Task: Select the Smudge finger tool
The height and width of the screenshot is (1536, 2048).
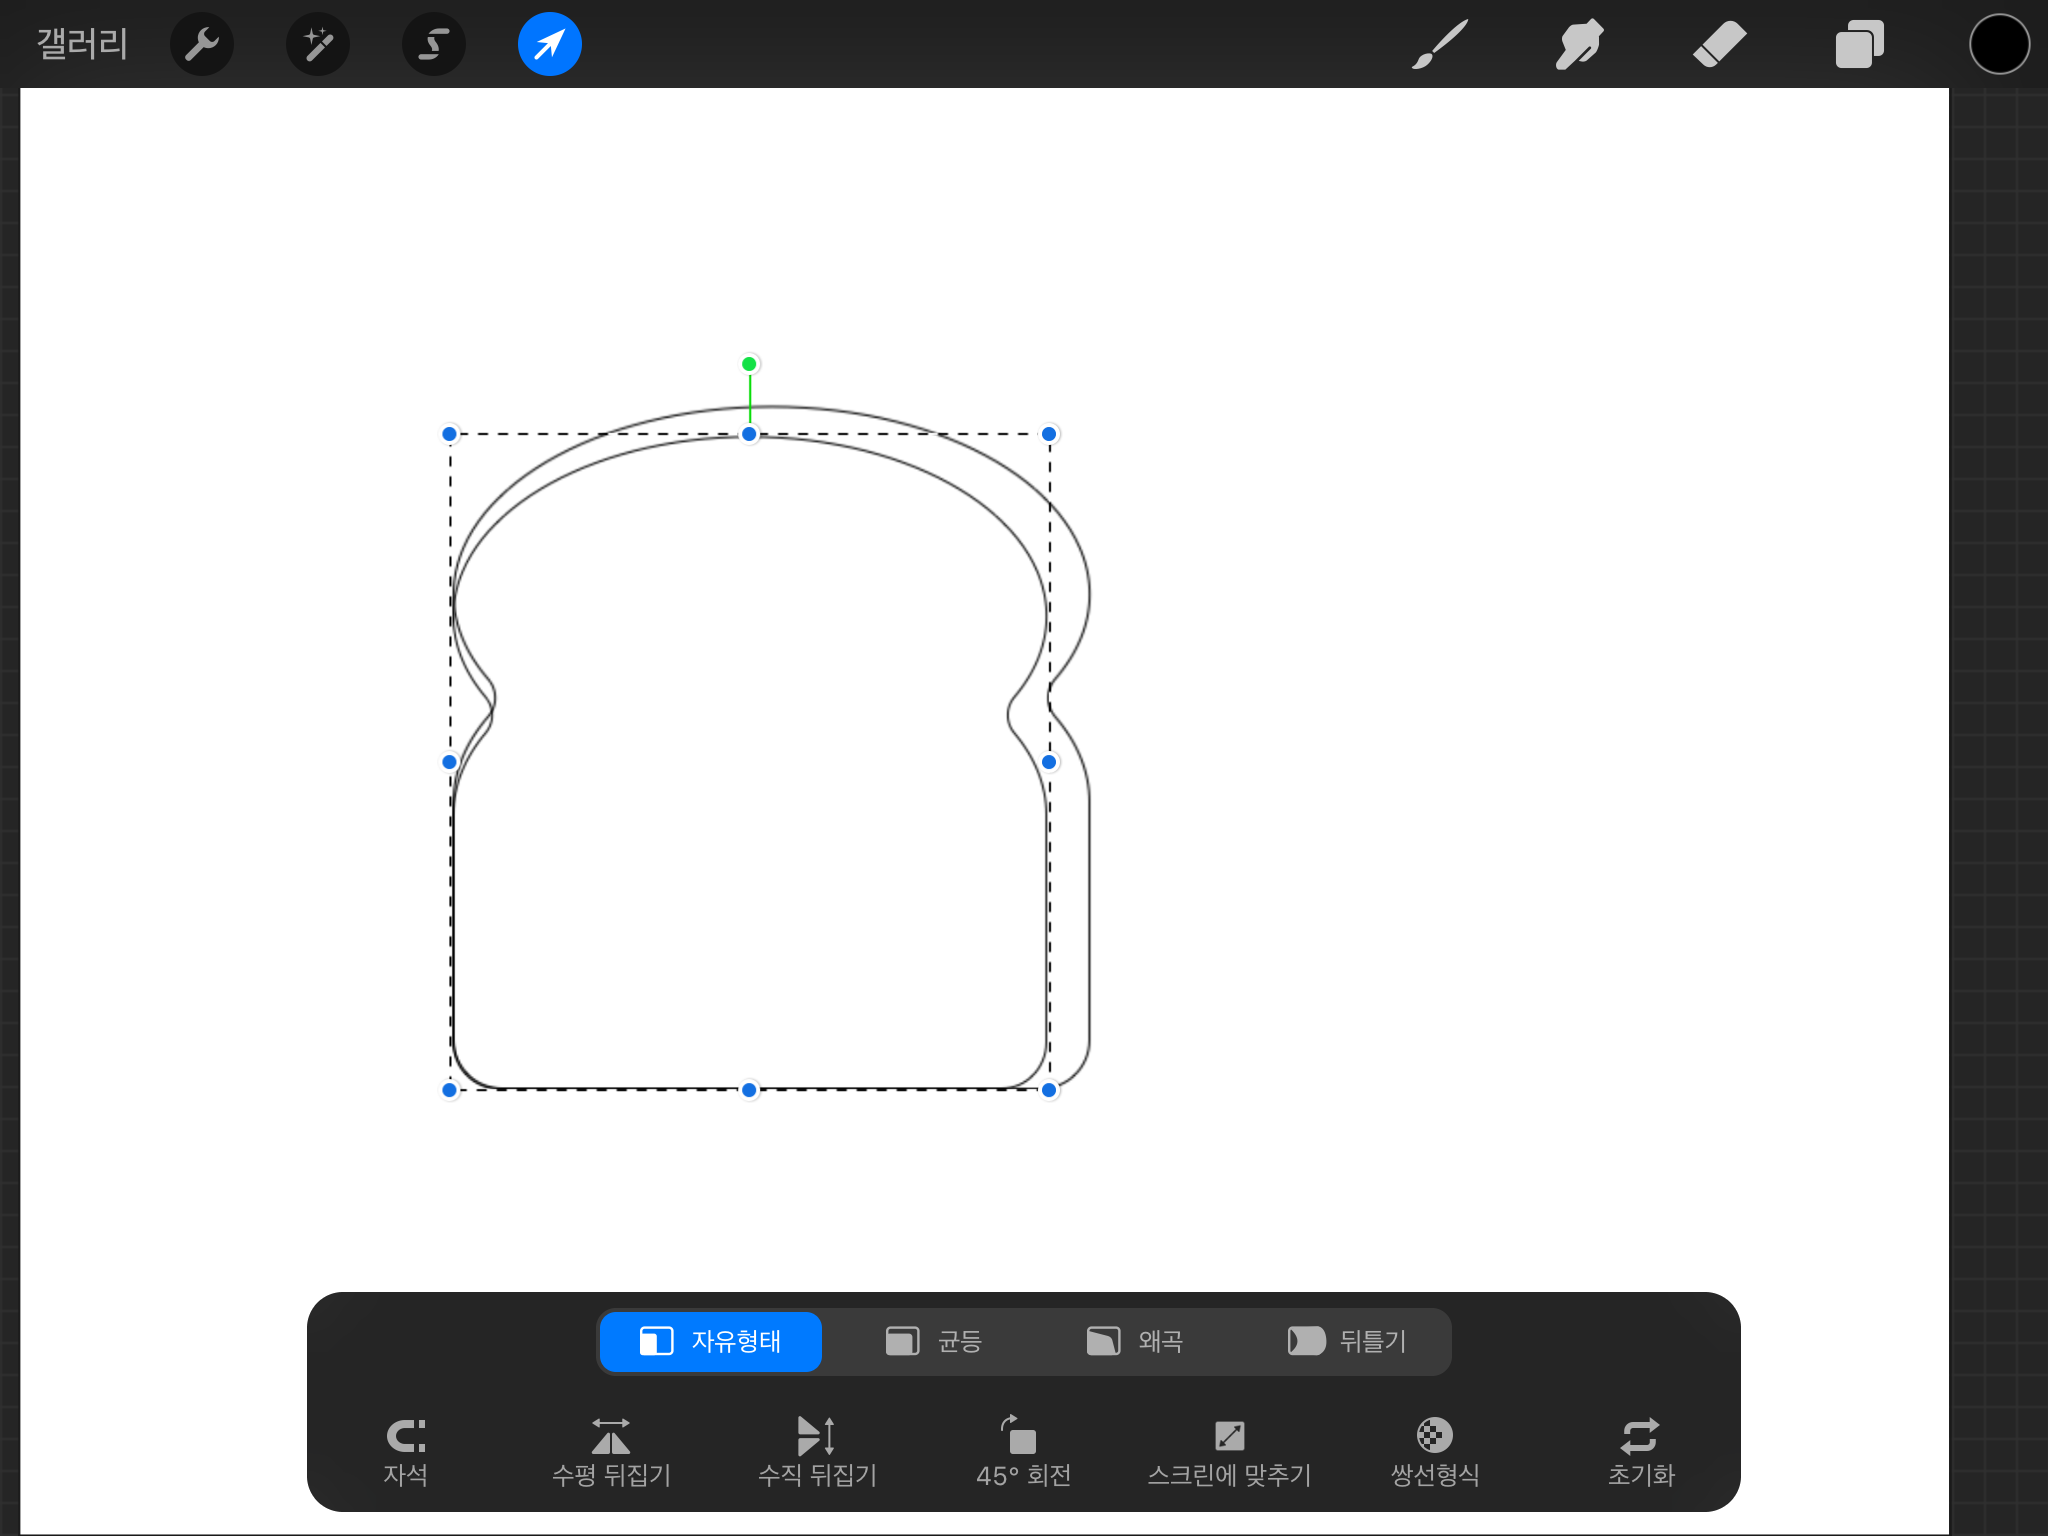Action: point(1579,44)
